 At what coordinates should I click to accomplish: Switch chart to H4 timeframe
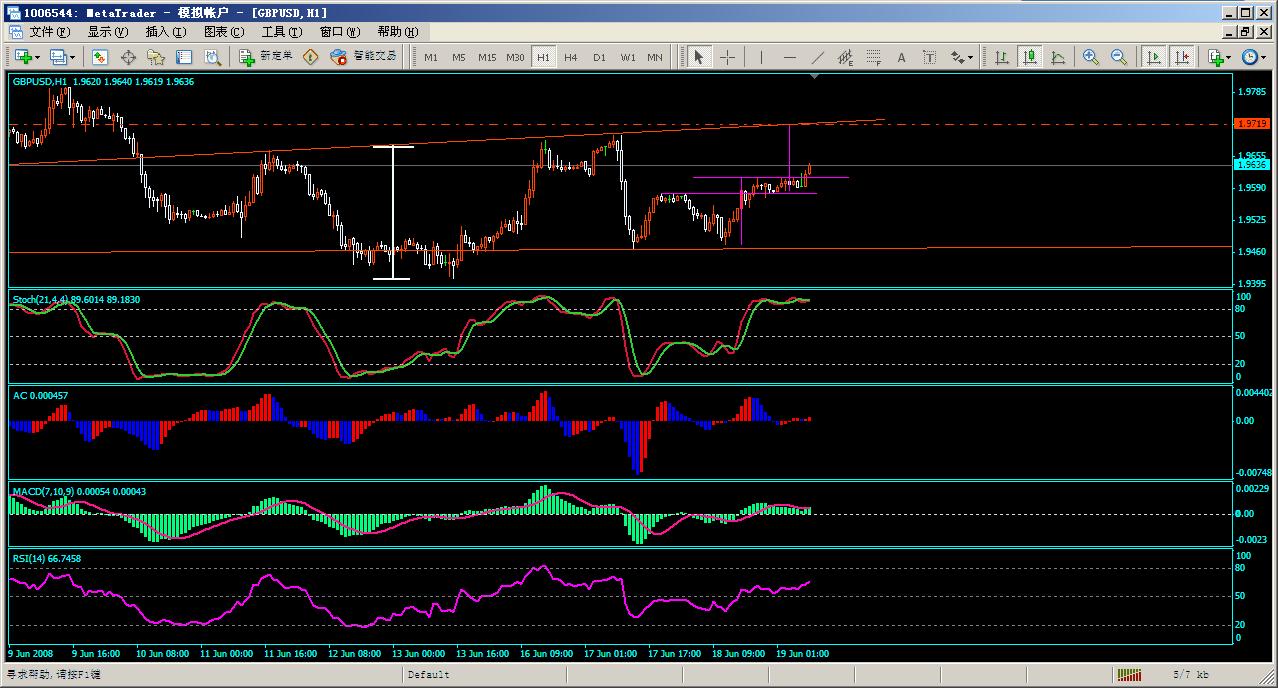pyautogui.click(x=571, y=57)
